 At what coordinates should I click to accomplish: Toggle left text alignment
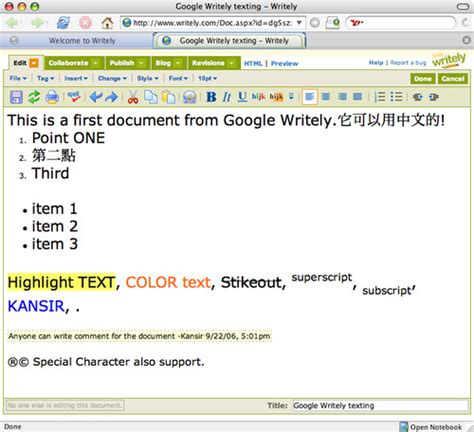pyautogui.click(x=309, y=97)
